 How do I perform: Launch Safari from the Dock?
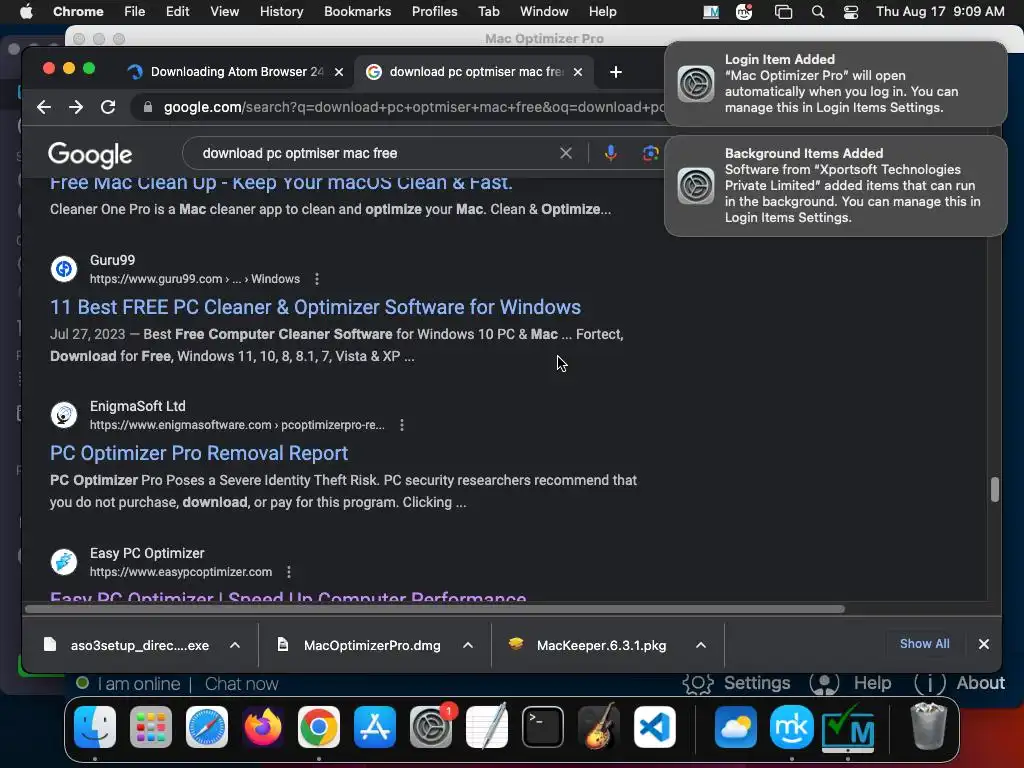click(x=207, y=727)
